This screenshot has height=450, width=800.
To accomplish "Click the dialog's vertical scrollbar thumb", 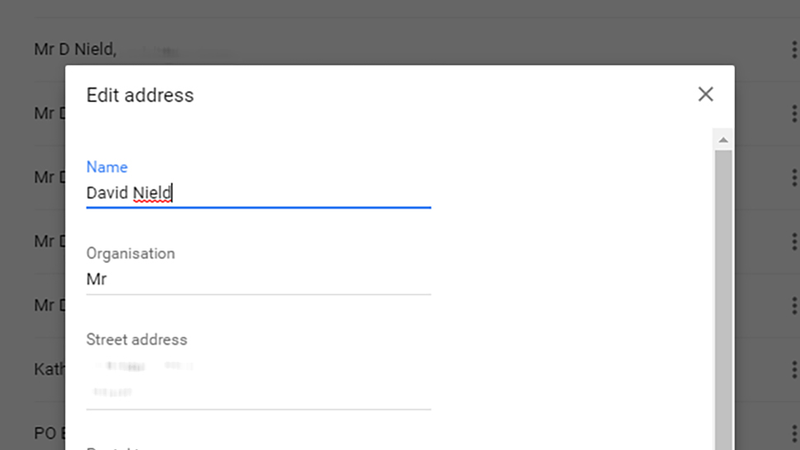I will pyautogui.click(x=723, y=300).
